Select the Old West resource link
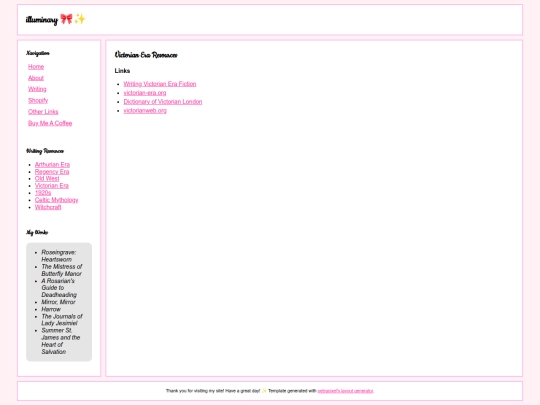The height and width of the screenshot is (405, 540). (47, 179)
